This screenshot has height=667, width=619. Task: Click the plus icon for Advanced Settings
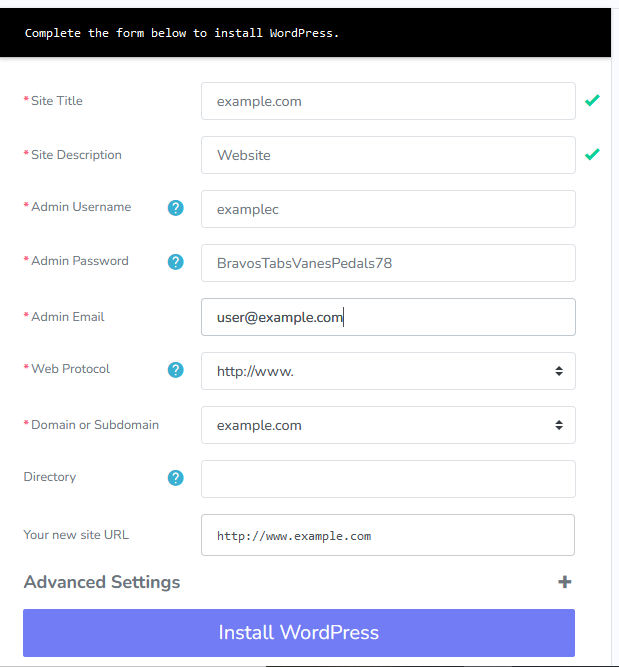564,582
